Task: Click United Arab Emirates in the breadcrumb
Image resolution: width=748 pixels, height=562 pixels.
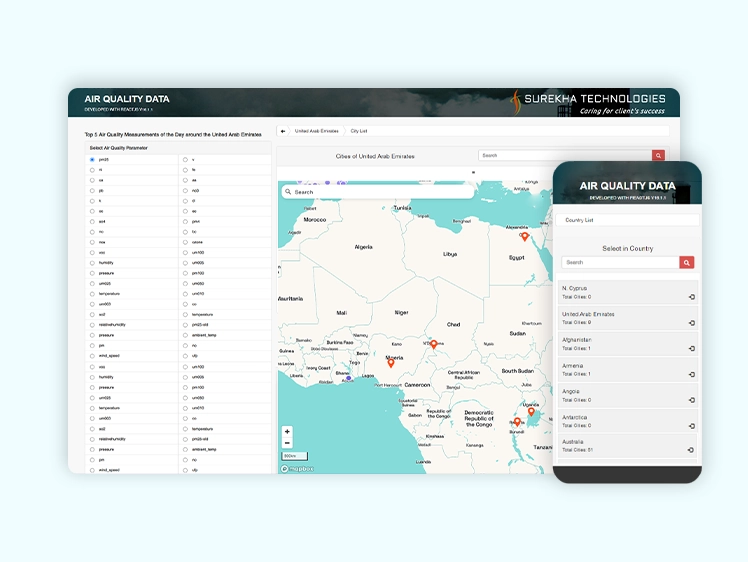Action: pos(316,131)
